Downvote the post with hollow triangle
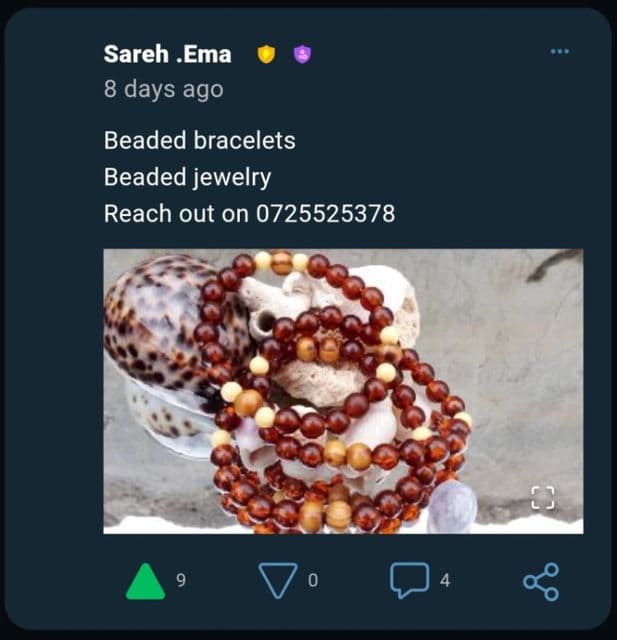 click(278, 581)
